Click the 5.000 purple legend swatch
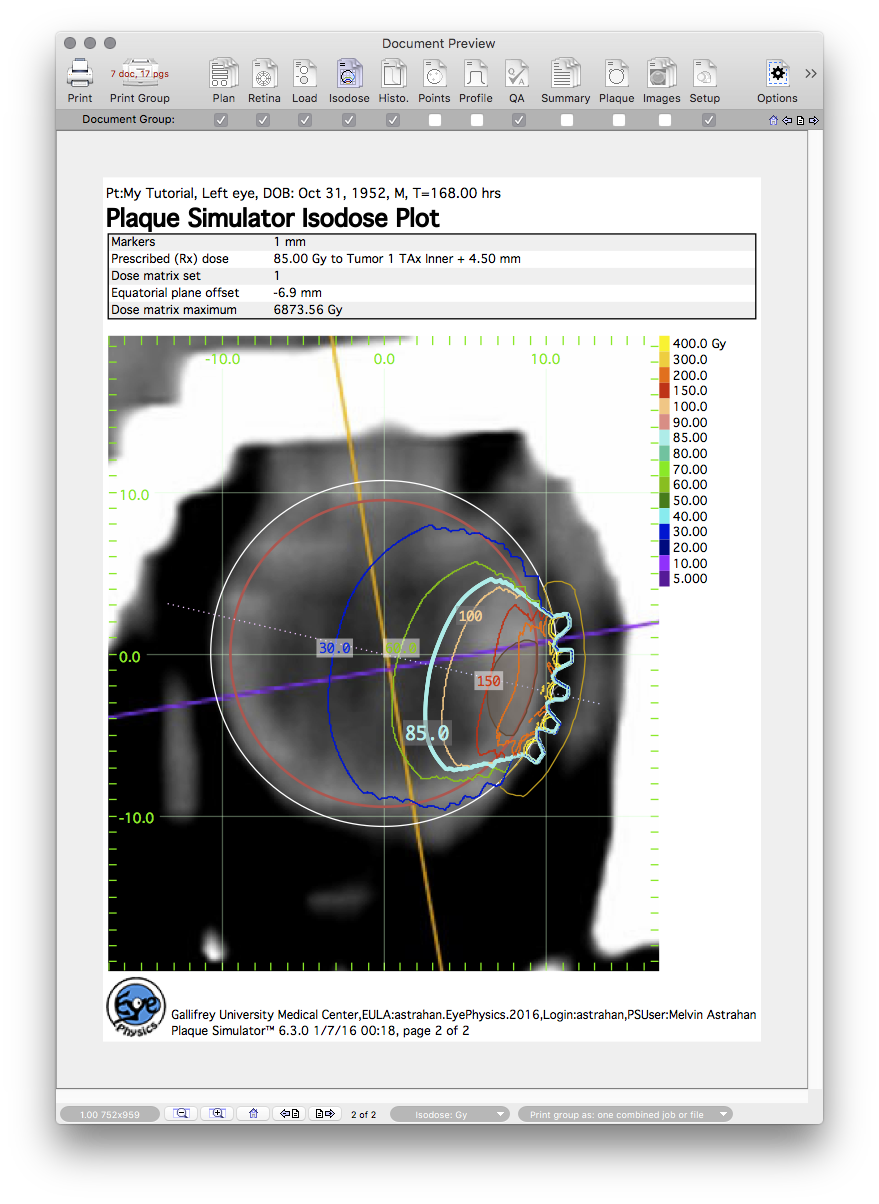Screen dimensions: 879x1204 pos(665,578)
